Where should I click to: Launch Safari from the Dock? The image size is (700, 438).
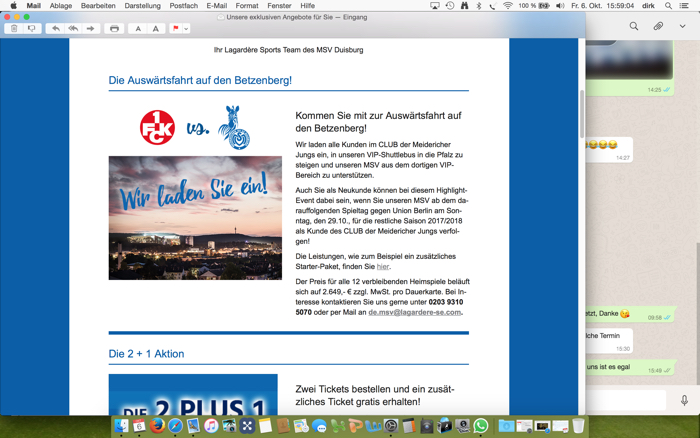[x=175, y=426]
